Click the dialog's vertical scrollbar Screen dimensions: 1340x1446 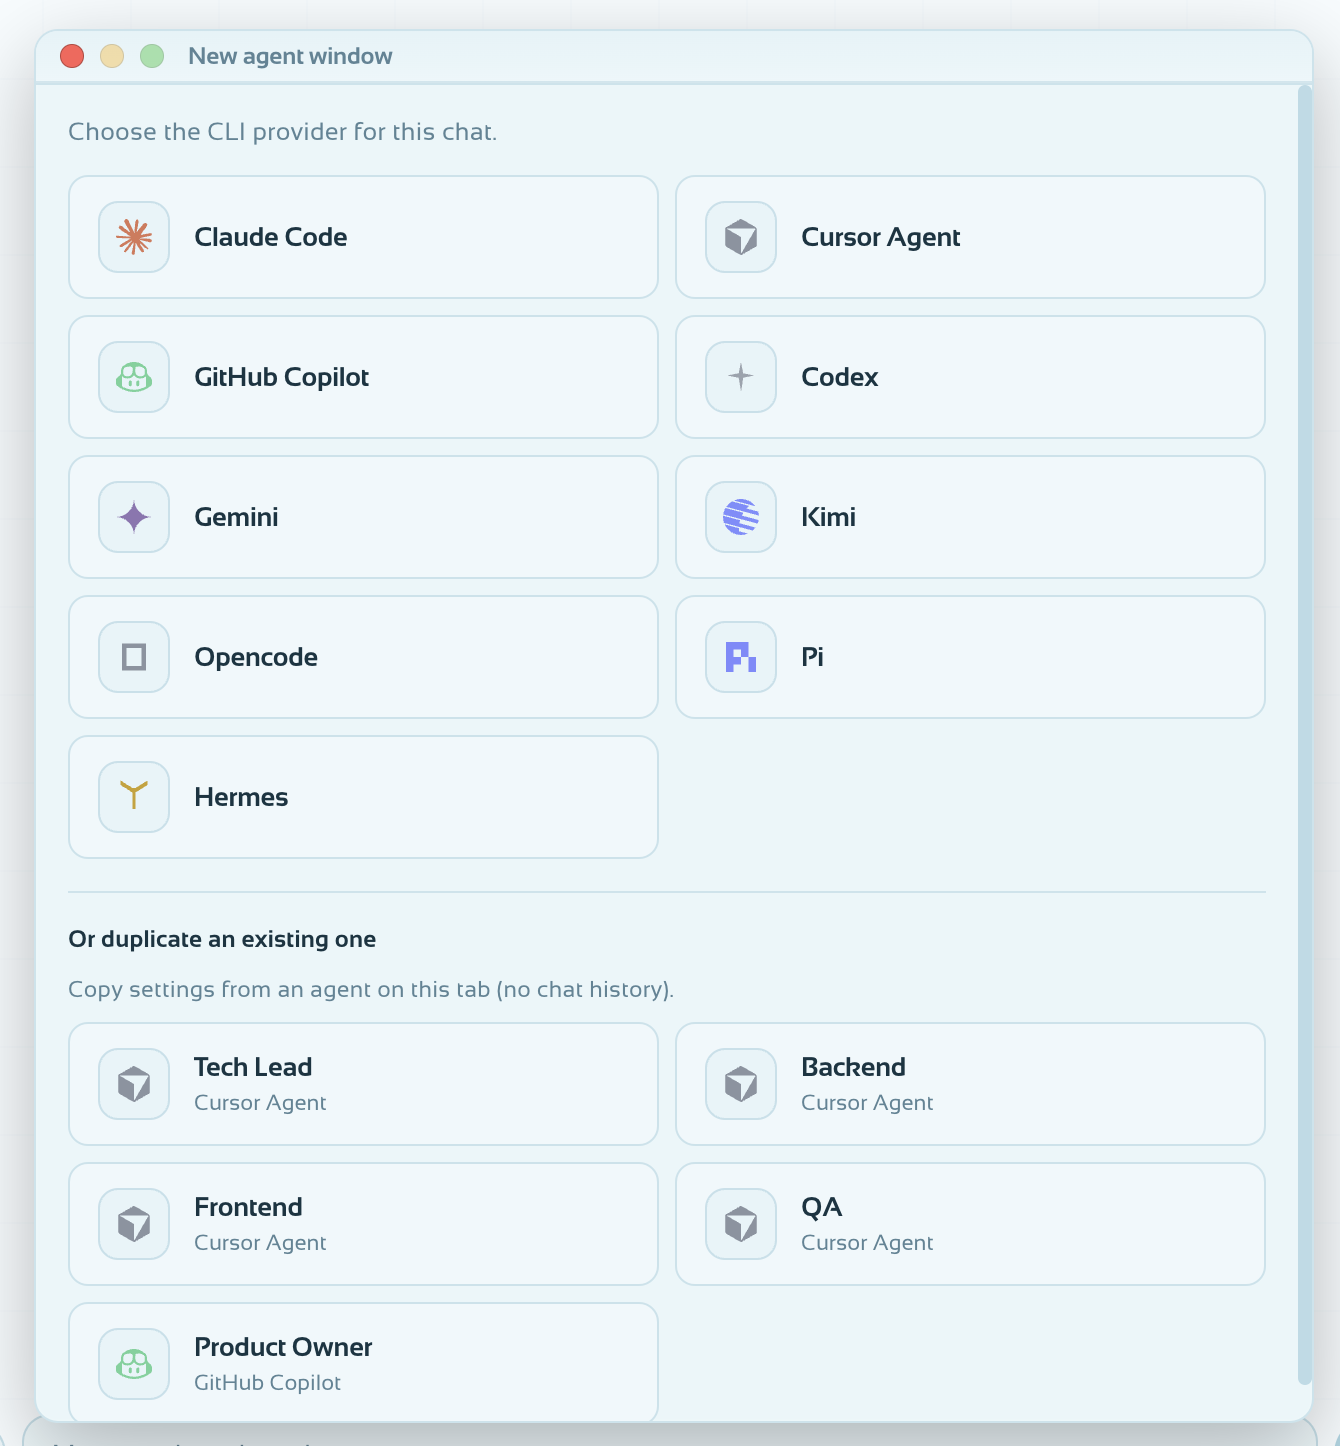[x=1304, y=735]
